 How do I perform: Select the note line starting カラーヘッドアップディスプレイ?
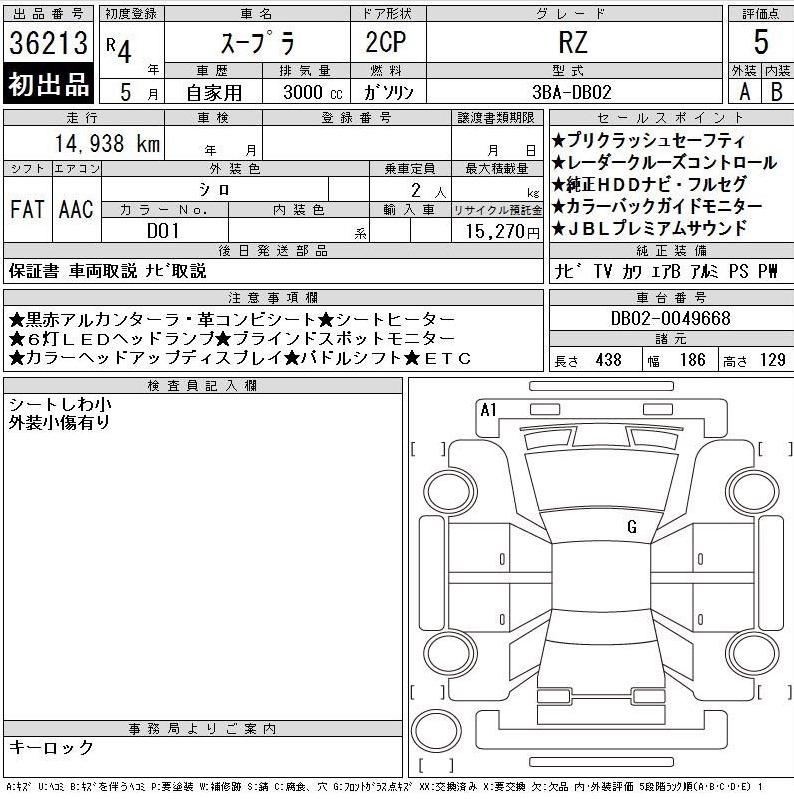[x=240, y=358]
